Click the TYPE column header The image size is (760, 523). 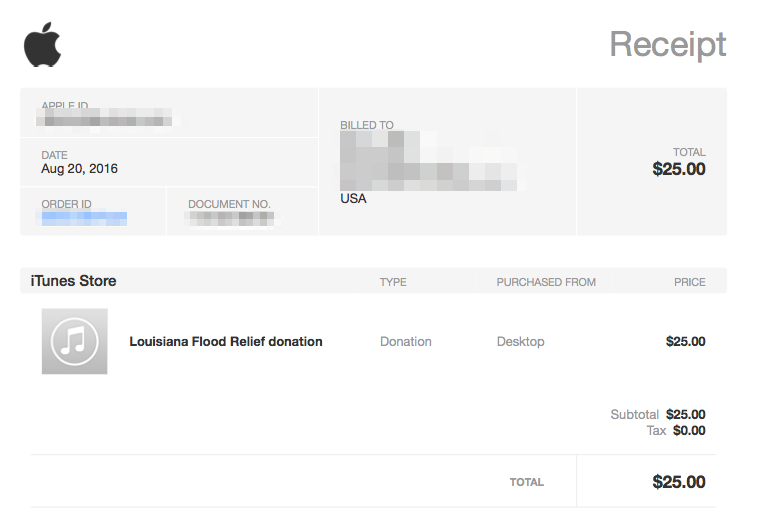pyautogui.click(x=393, y=282)
